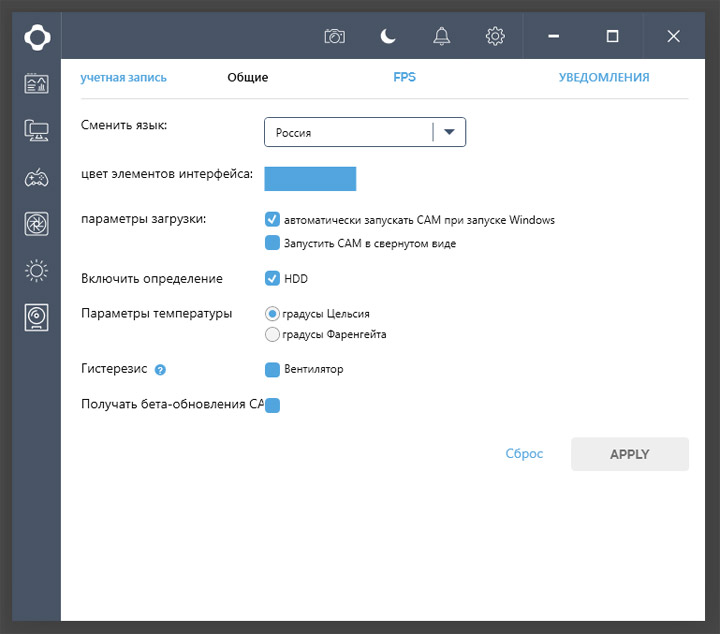Open the gamepad games section in sidebar
The height and width of the screenshot is (634, 720).
(x=37, y=178)
